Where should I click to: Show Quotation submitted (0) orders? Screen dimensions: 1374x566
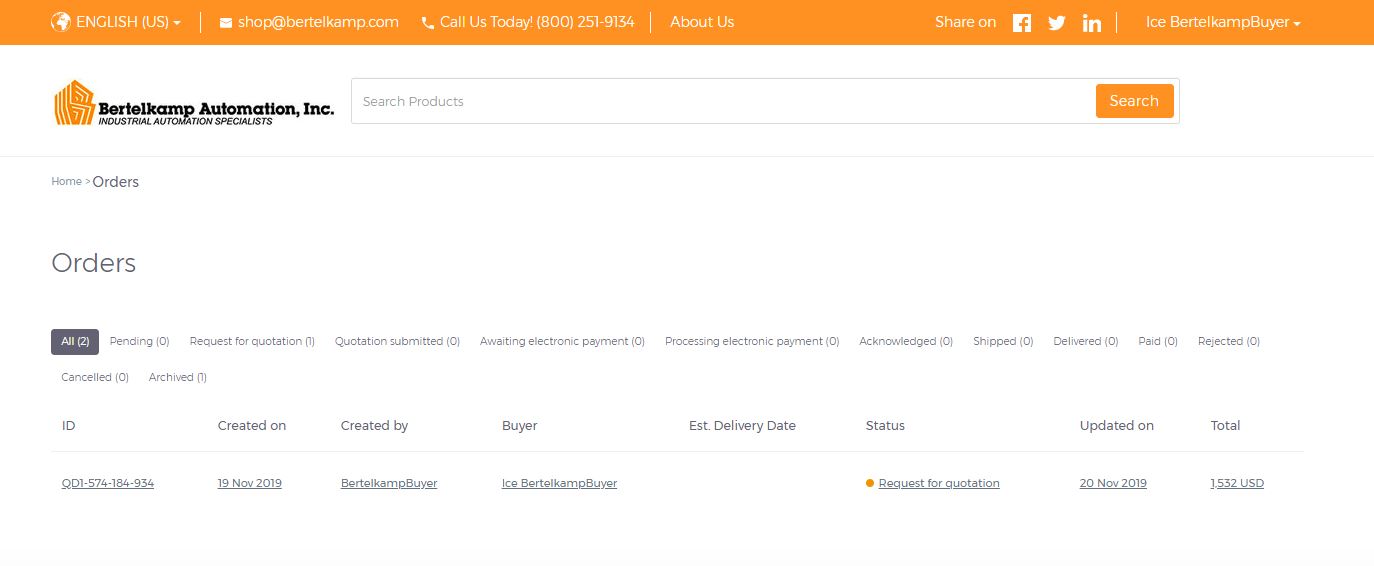click(x=397, y=341)
